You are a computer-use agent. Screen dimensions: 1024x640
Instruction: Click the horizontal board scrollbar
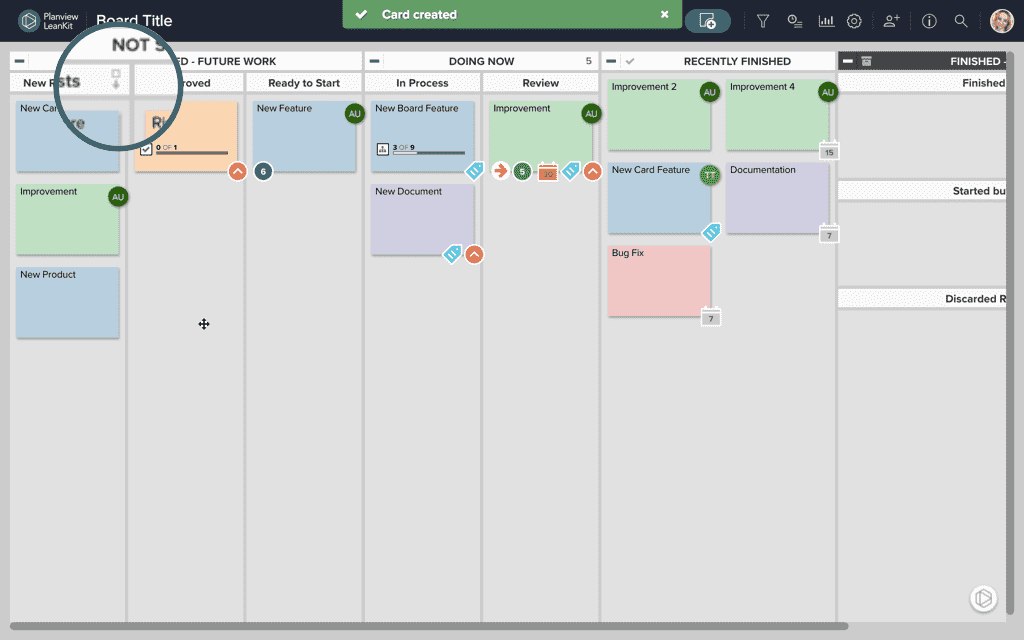(429, 626)
